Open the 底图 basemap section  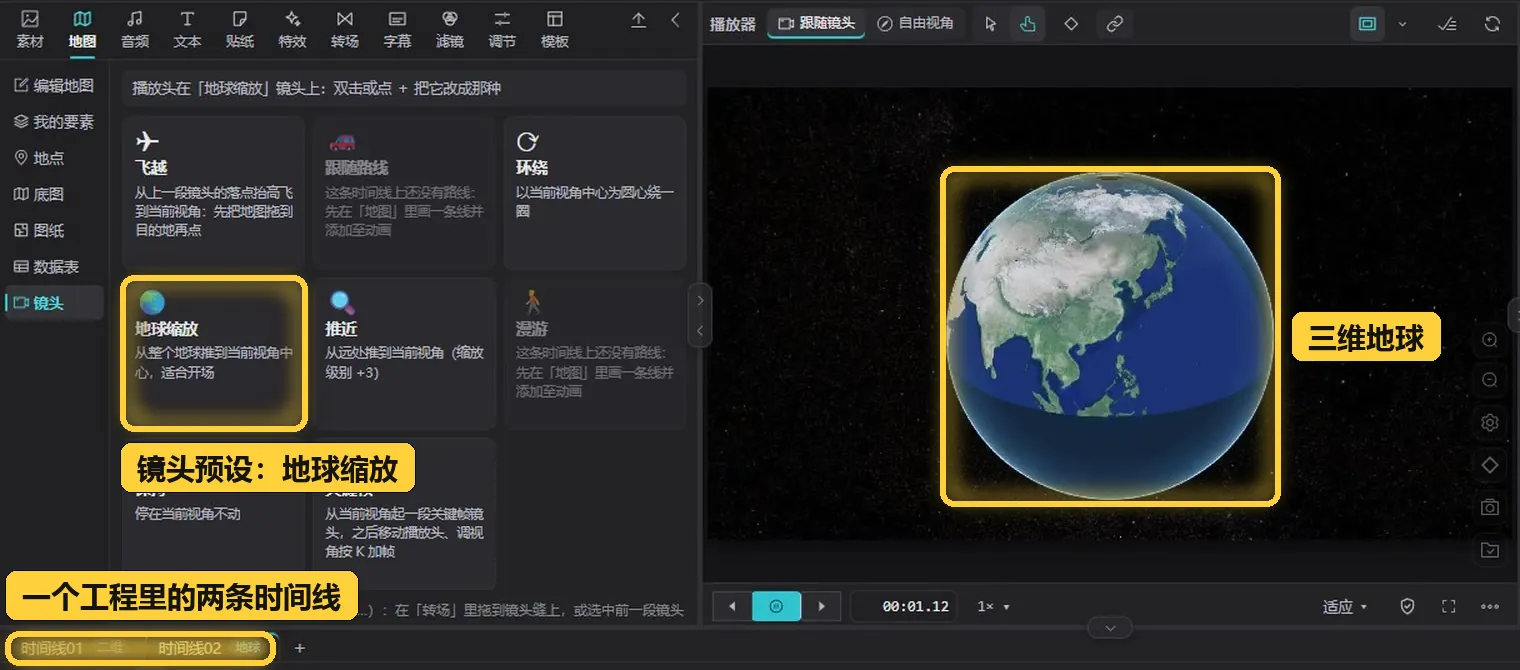point(54,194)
